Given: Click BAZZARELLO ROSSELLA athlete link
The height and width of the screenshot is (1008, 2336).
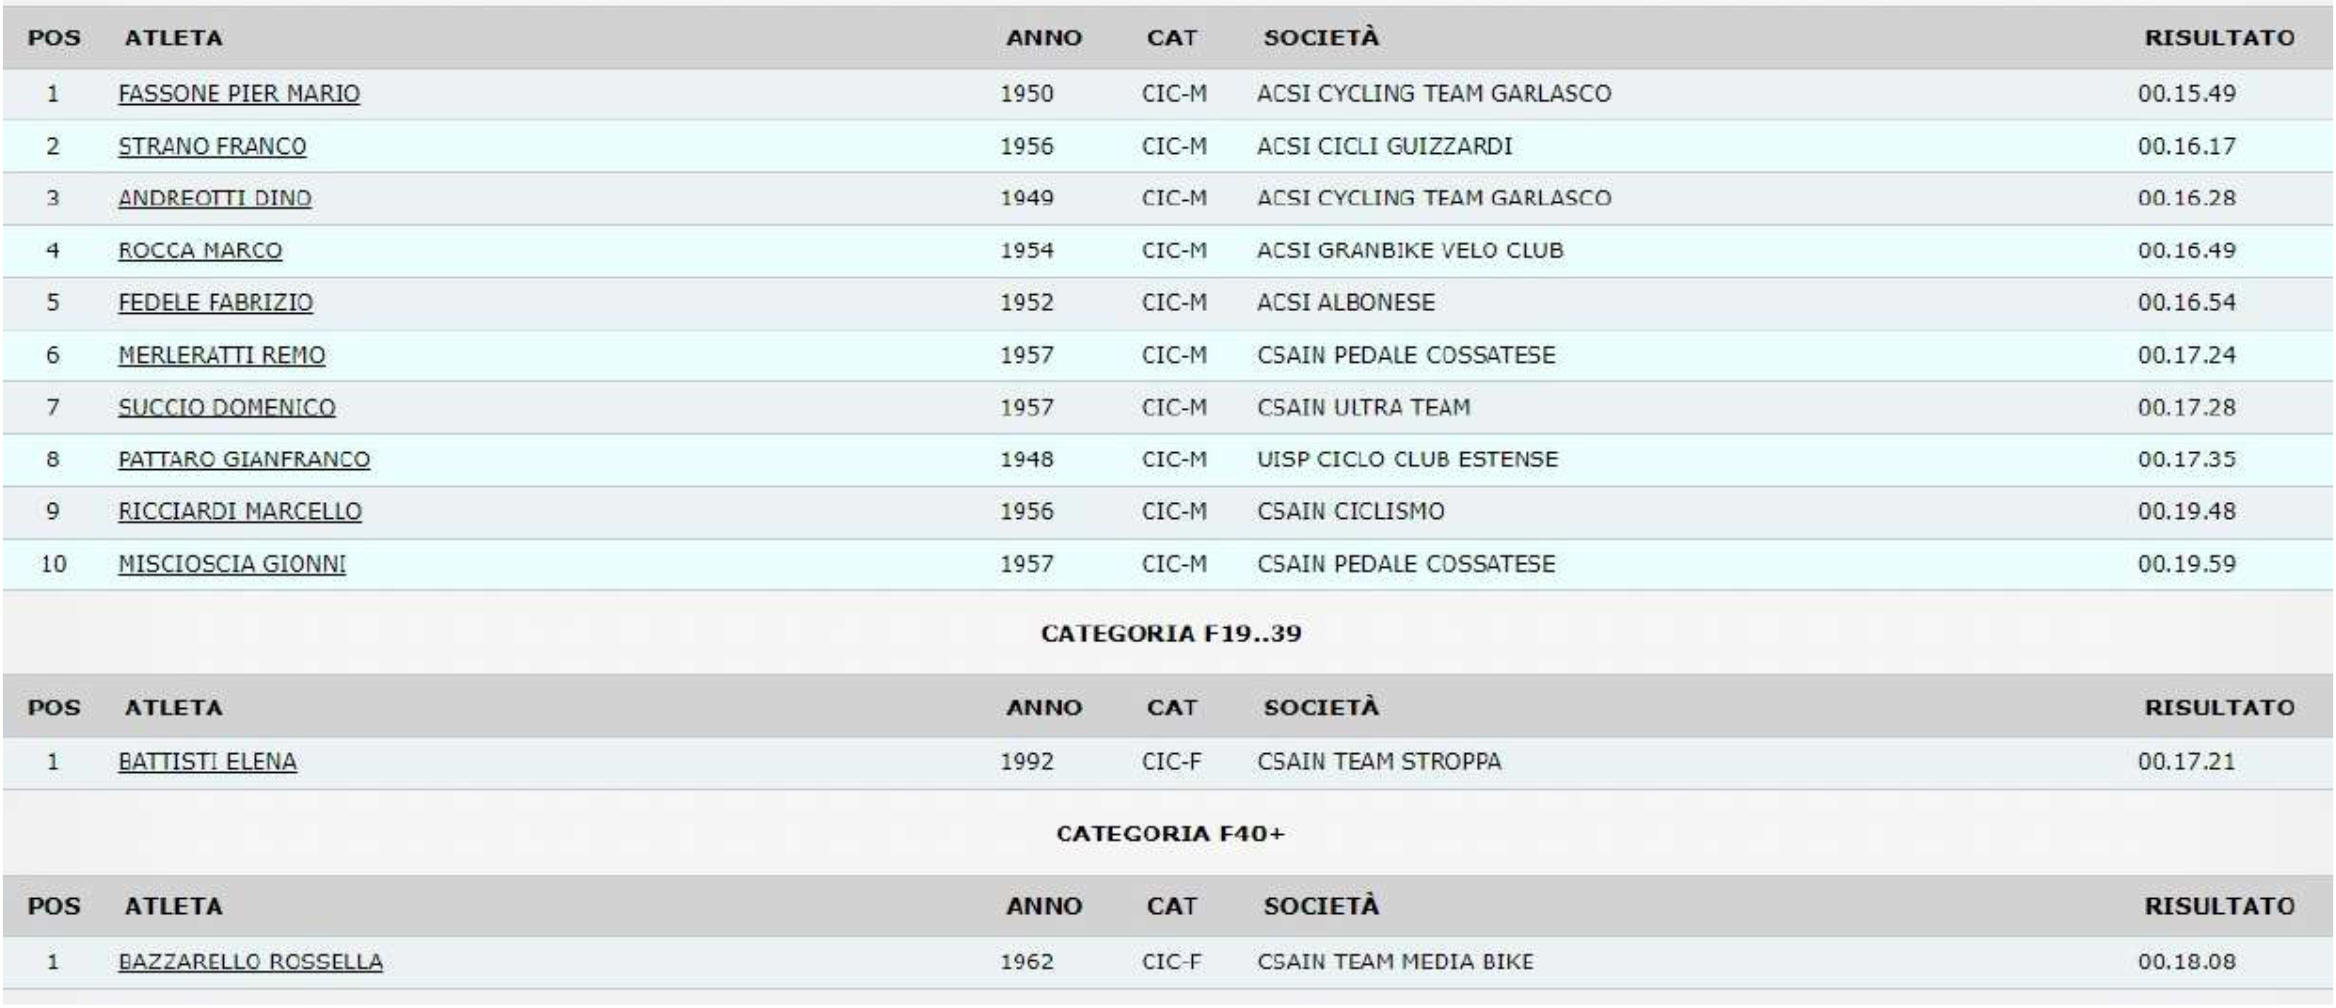Looking at the screenshot, I should click(250, 962).
